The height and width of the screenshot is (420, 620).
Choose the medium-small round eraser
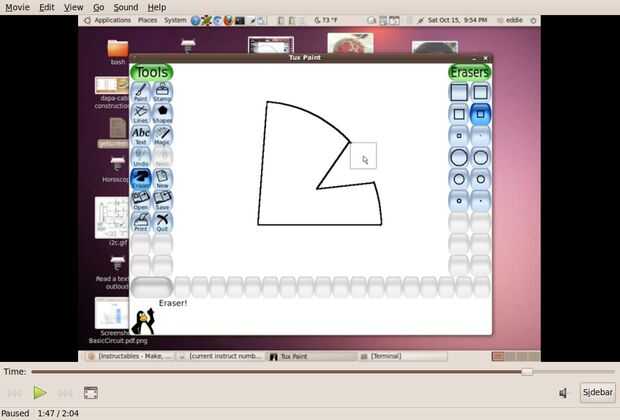pyautogui.click(x=480, y=179)
